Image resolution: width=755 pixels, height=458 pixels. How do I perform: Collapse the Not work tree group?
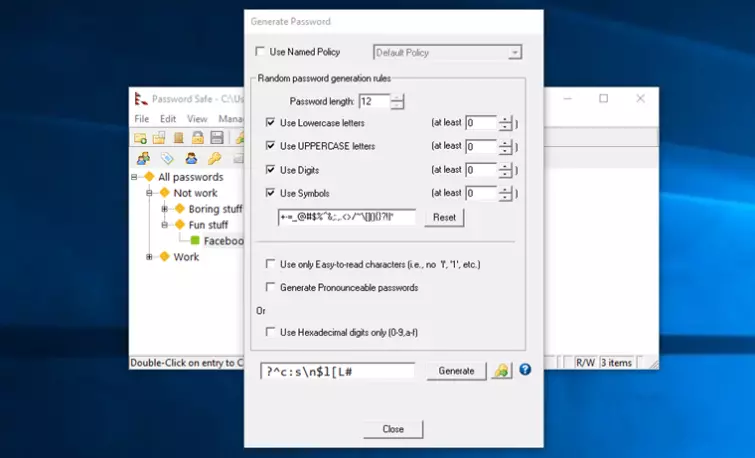pyautogui.click(x=150, y=193)
